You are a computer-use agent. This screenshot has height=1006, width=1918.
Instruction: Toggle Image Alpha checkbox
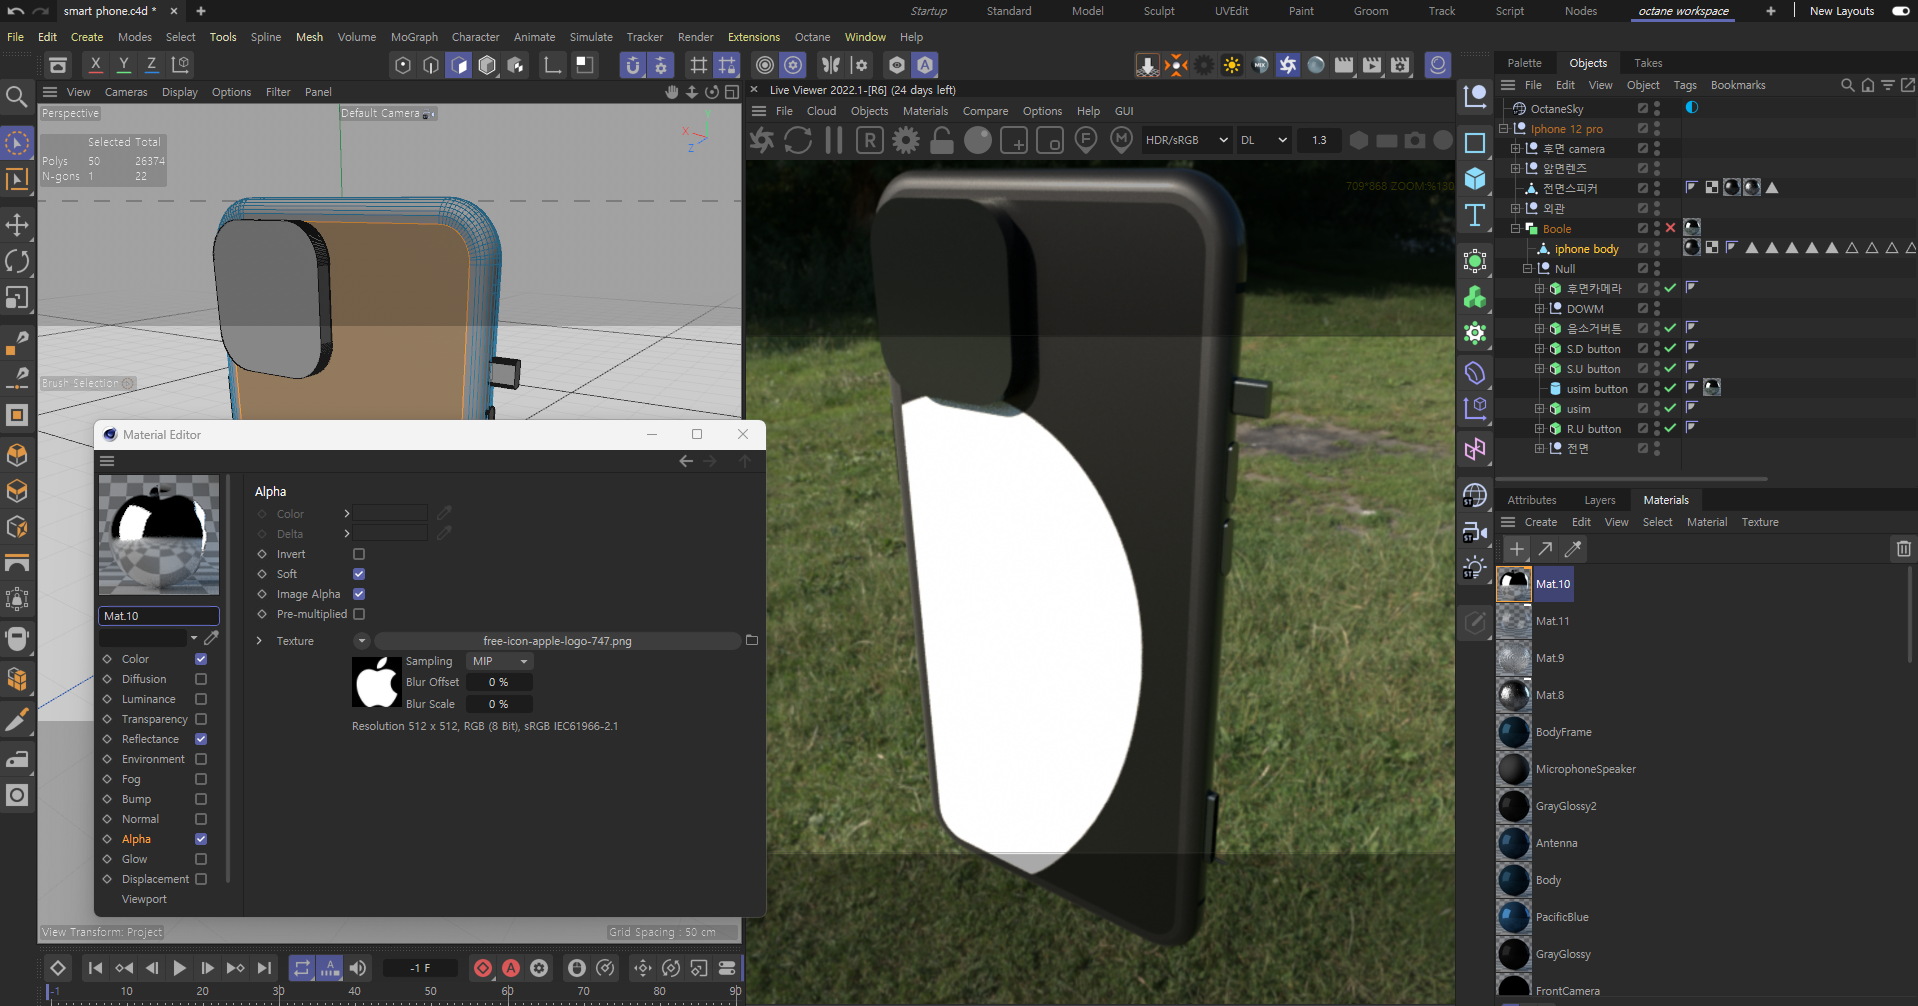[359, 594]
